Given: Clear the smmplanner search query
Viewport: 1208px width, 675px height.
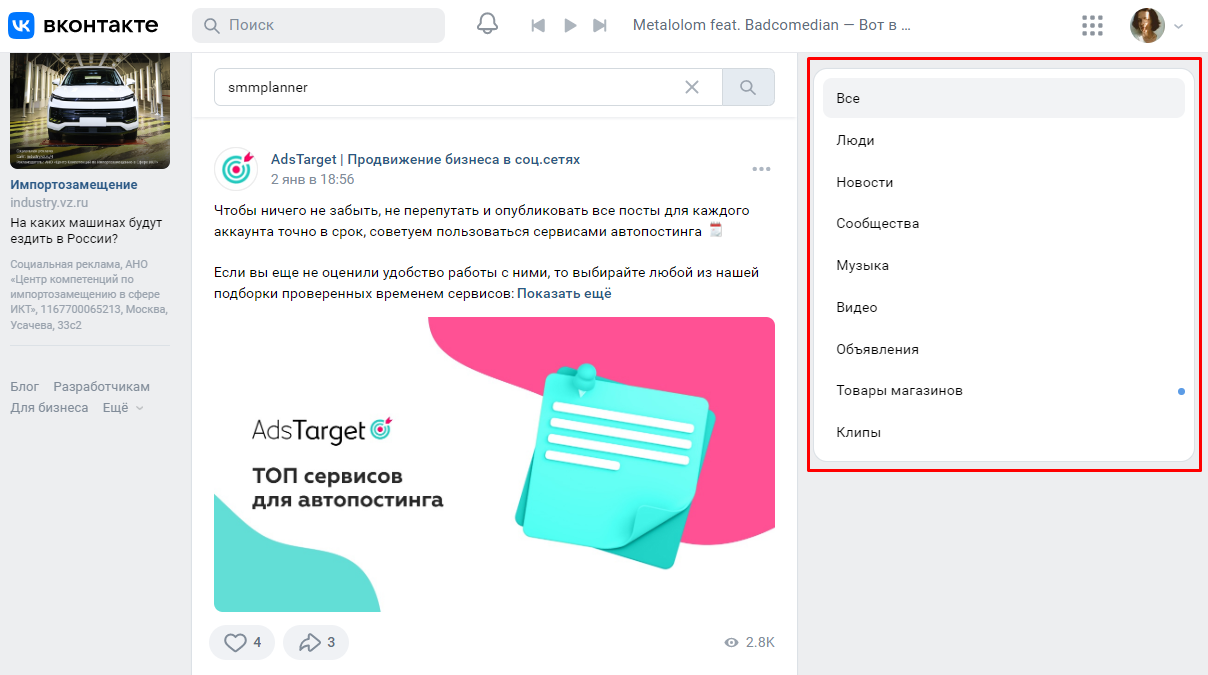Looking at the screenshot, I should [x=692, y=87].
